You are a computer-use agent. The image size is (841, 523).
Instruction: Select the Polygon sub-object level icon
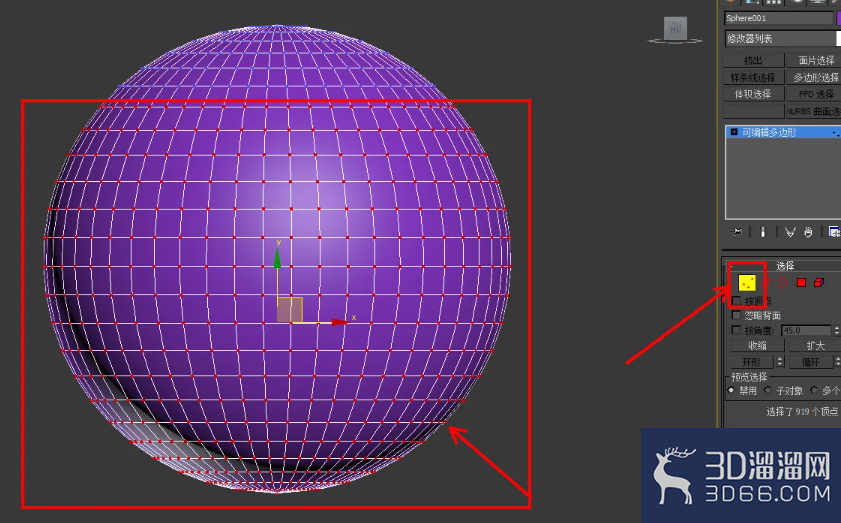801,282
